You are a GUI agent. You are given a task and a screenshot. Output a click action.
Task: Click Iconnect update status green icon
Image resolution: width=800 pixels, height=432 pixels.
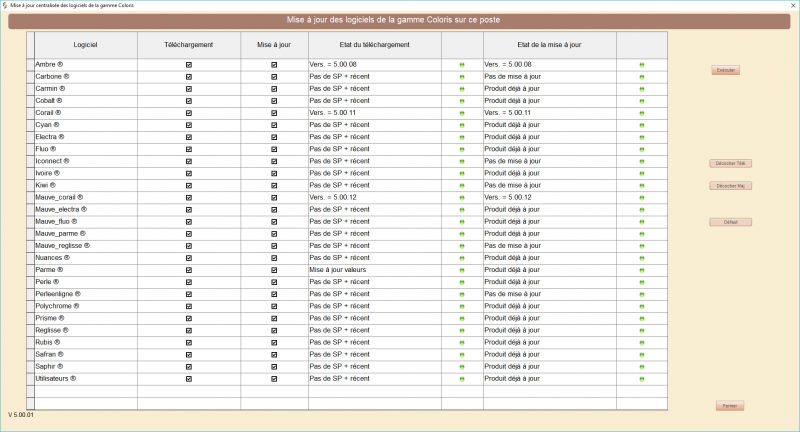pos(641,161)
